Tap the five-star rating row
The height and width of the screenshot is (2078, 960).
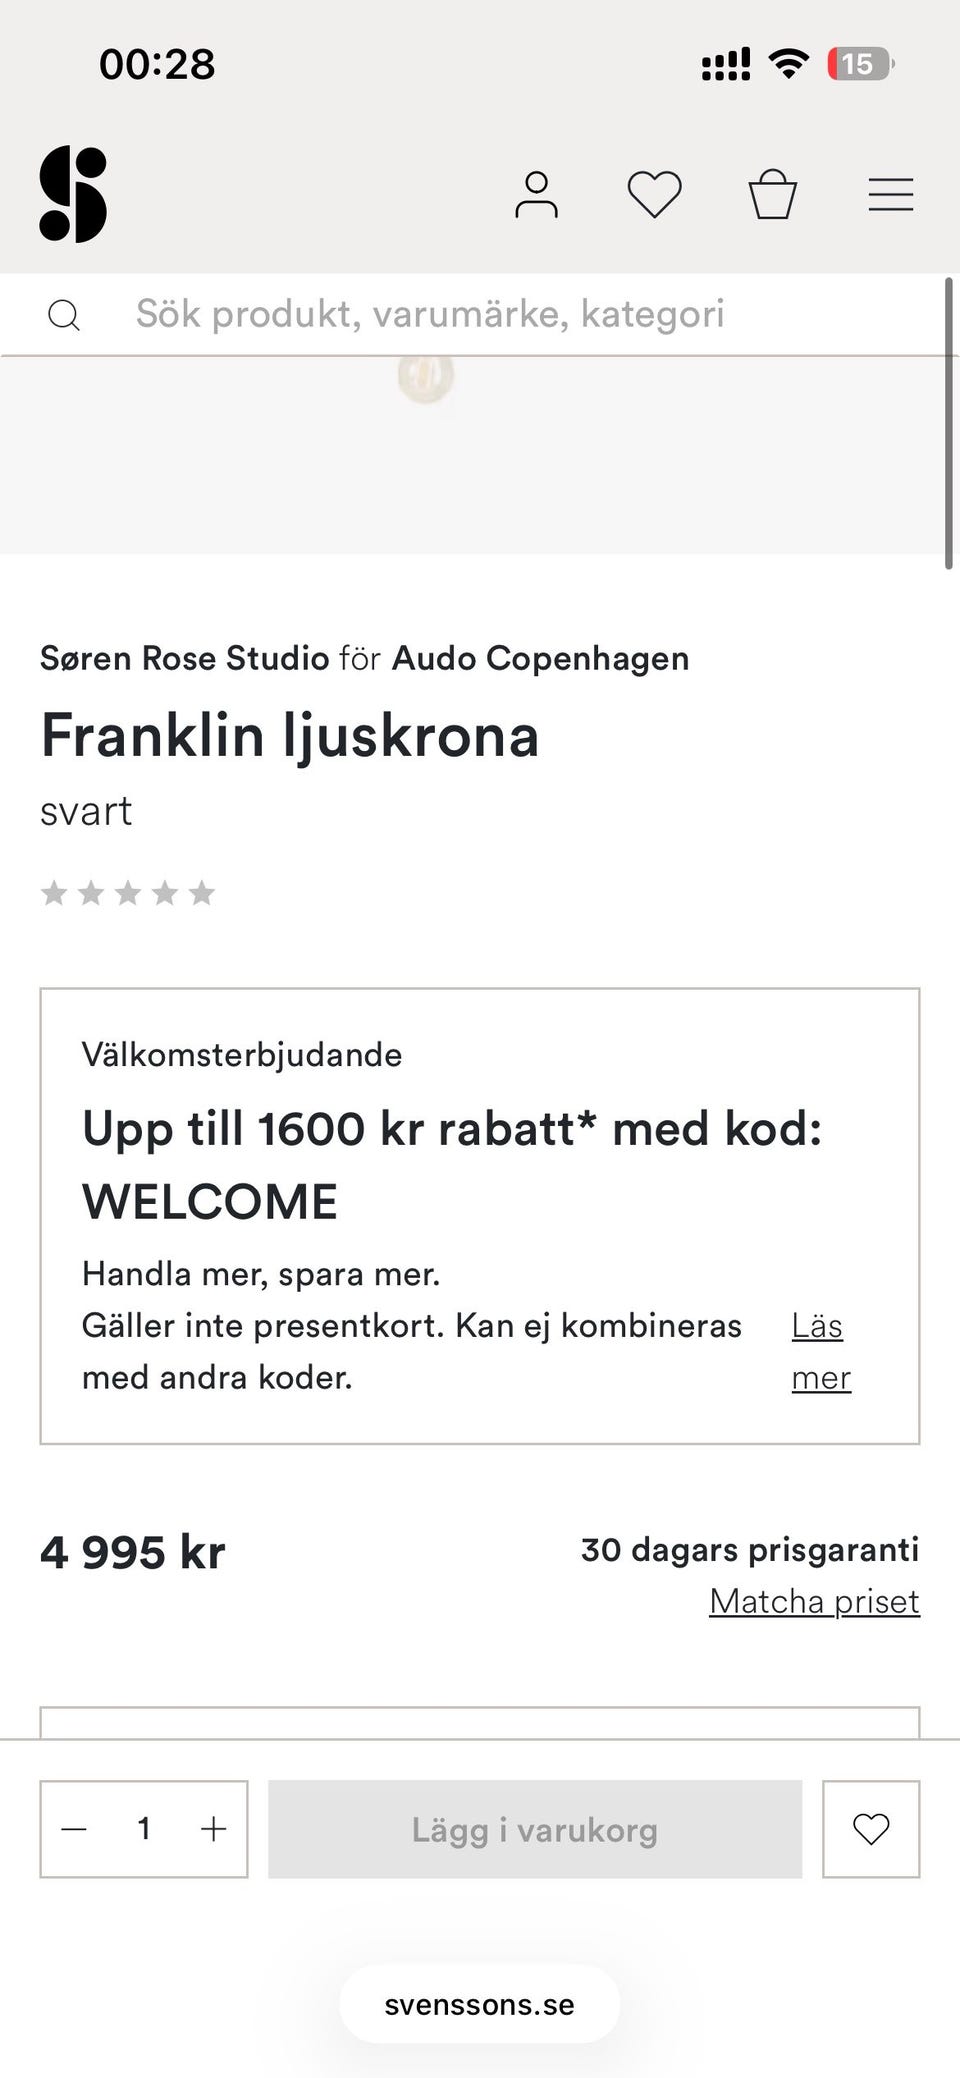click(128, 892)
